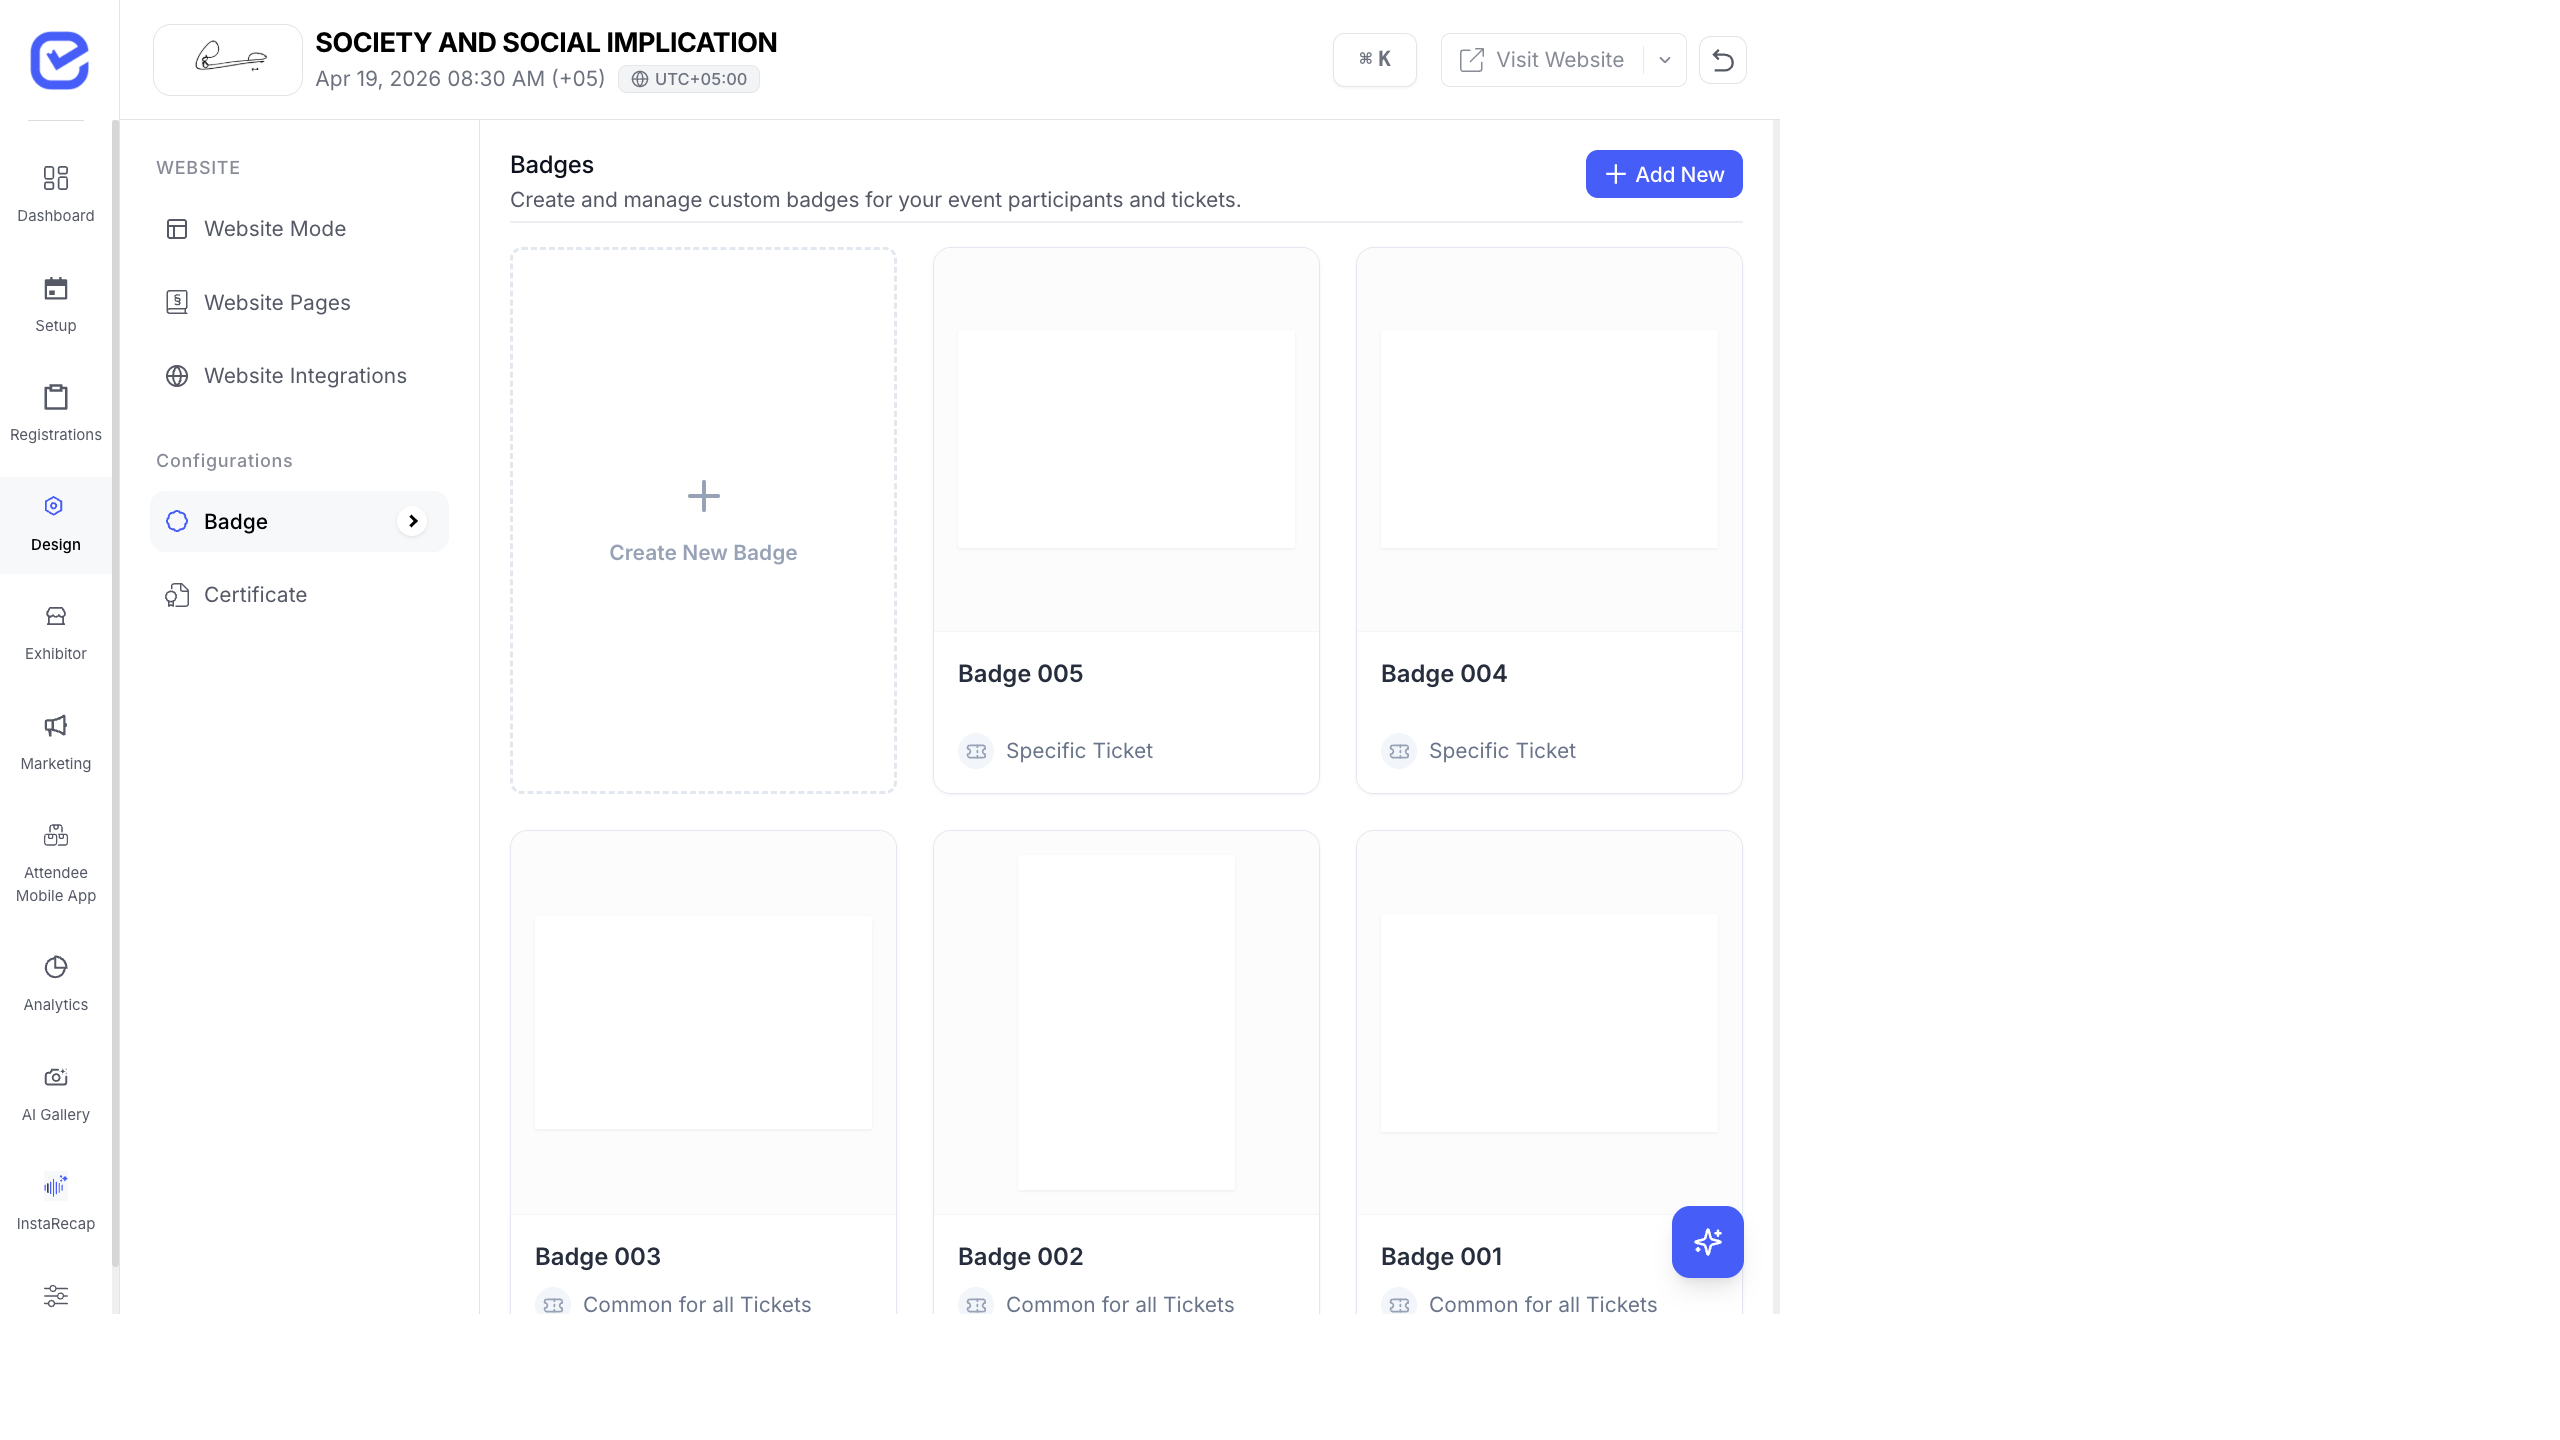Click the Visit Website button
The image size is (2560, 1440).
1543,60
